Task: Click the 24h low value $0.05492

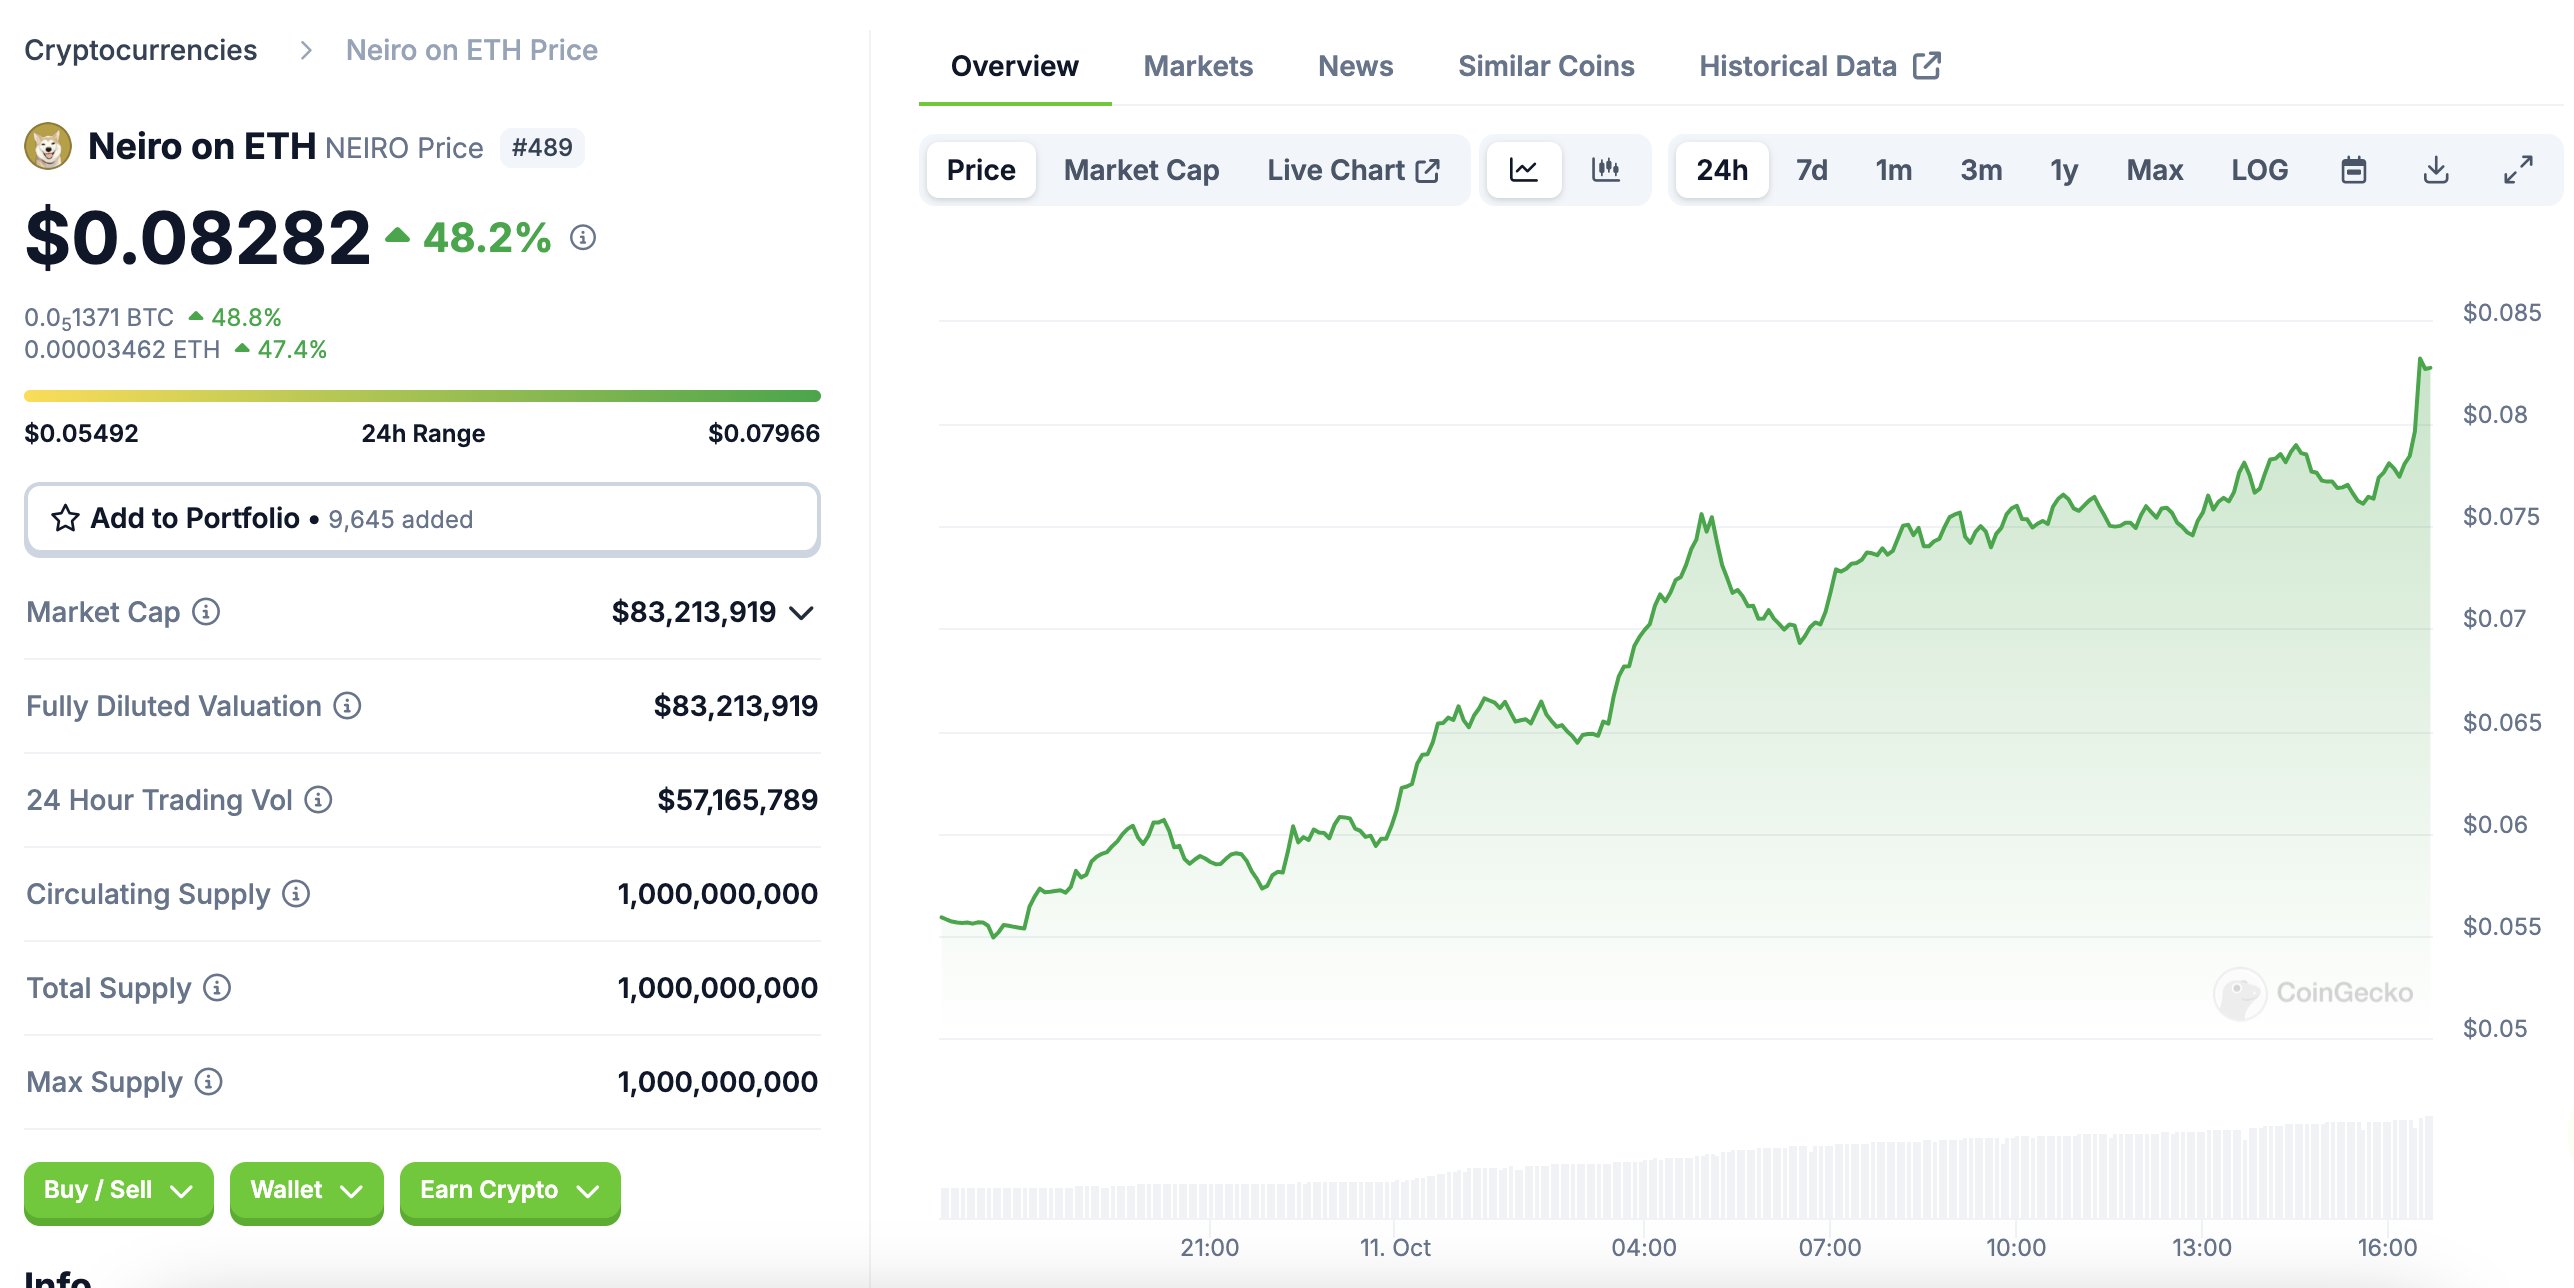Action: point(81,433)
